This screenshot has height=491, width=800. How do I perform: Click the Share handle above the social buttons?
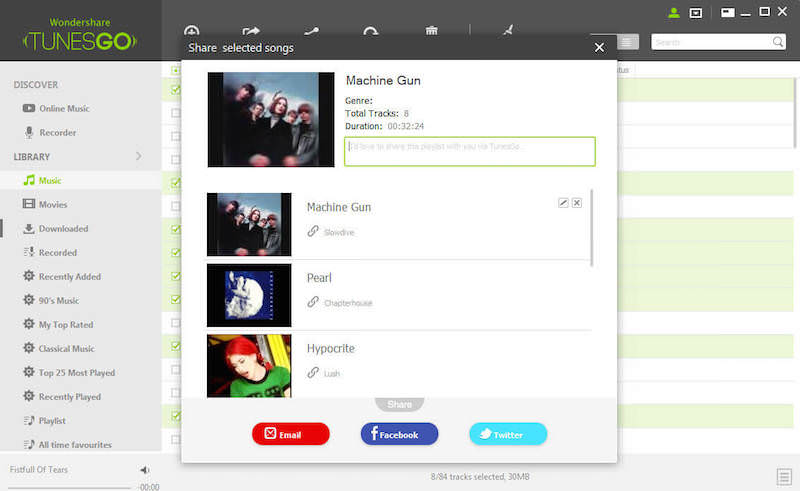[x=399, y=404]
